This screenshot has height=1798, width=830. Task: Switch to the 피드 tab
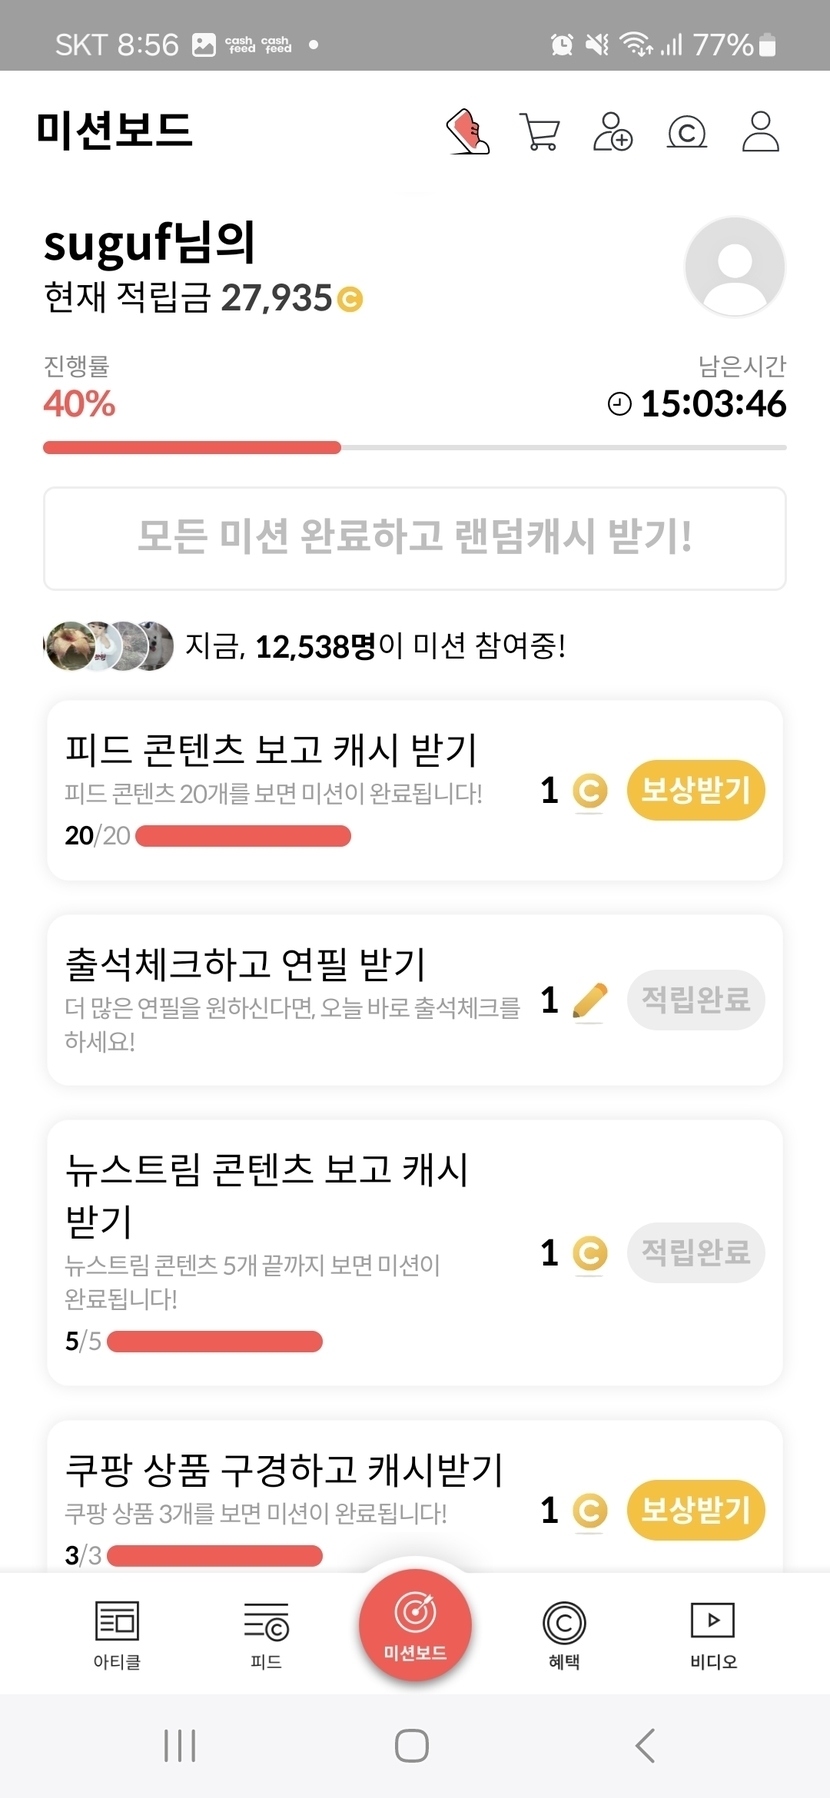pyautogui.click(x=266, y=1633)
